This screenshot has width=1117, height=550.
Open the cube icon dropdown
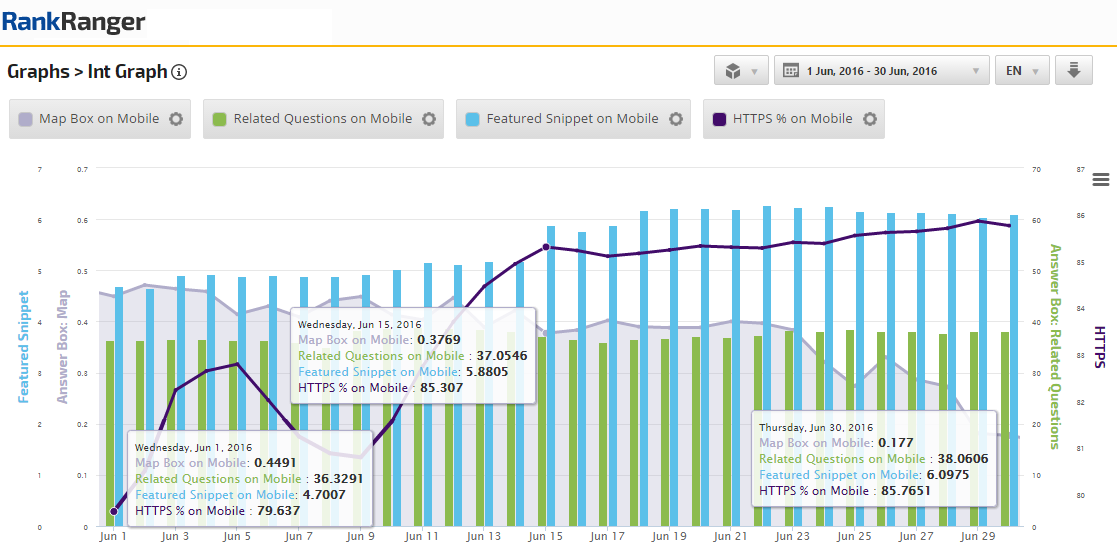[741, 71]
